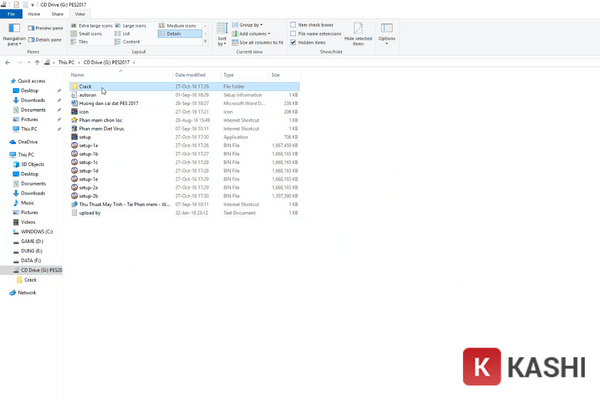Uncheck the Hidden items checkbox
Viewport: 600px width, 400px height.
pos(293,43)
